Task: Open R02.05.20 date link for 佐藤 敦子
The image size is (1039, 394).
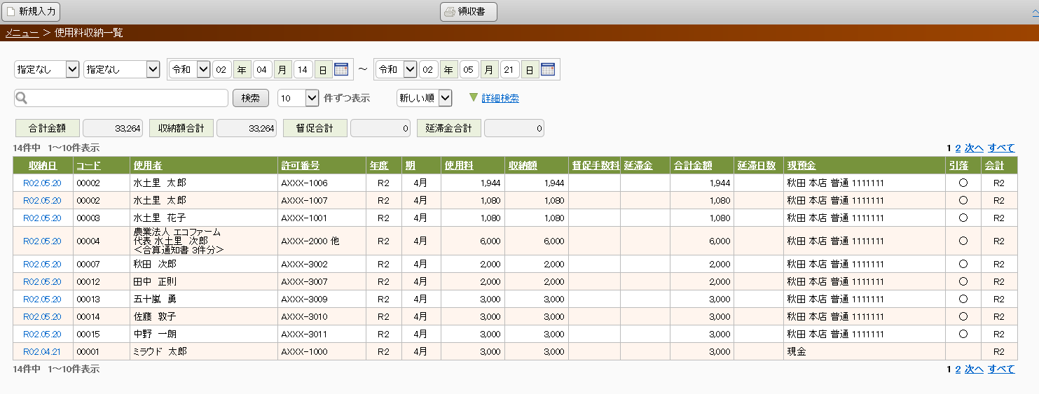Action: [x=42, y=317]
